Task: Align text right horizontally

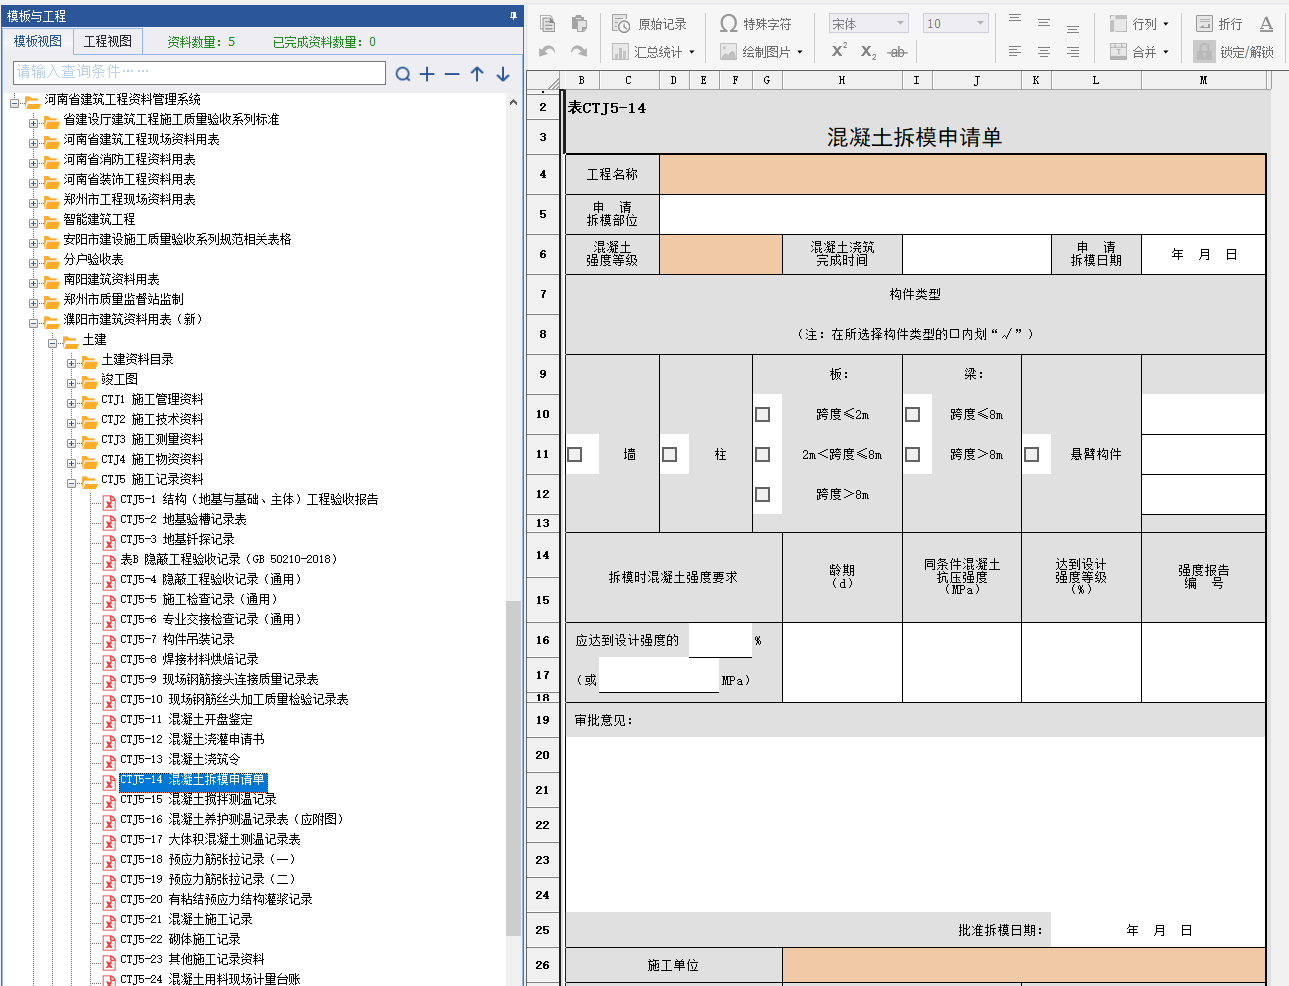Action: [x=1073, y=51]
